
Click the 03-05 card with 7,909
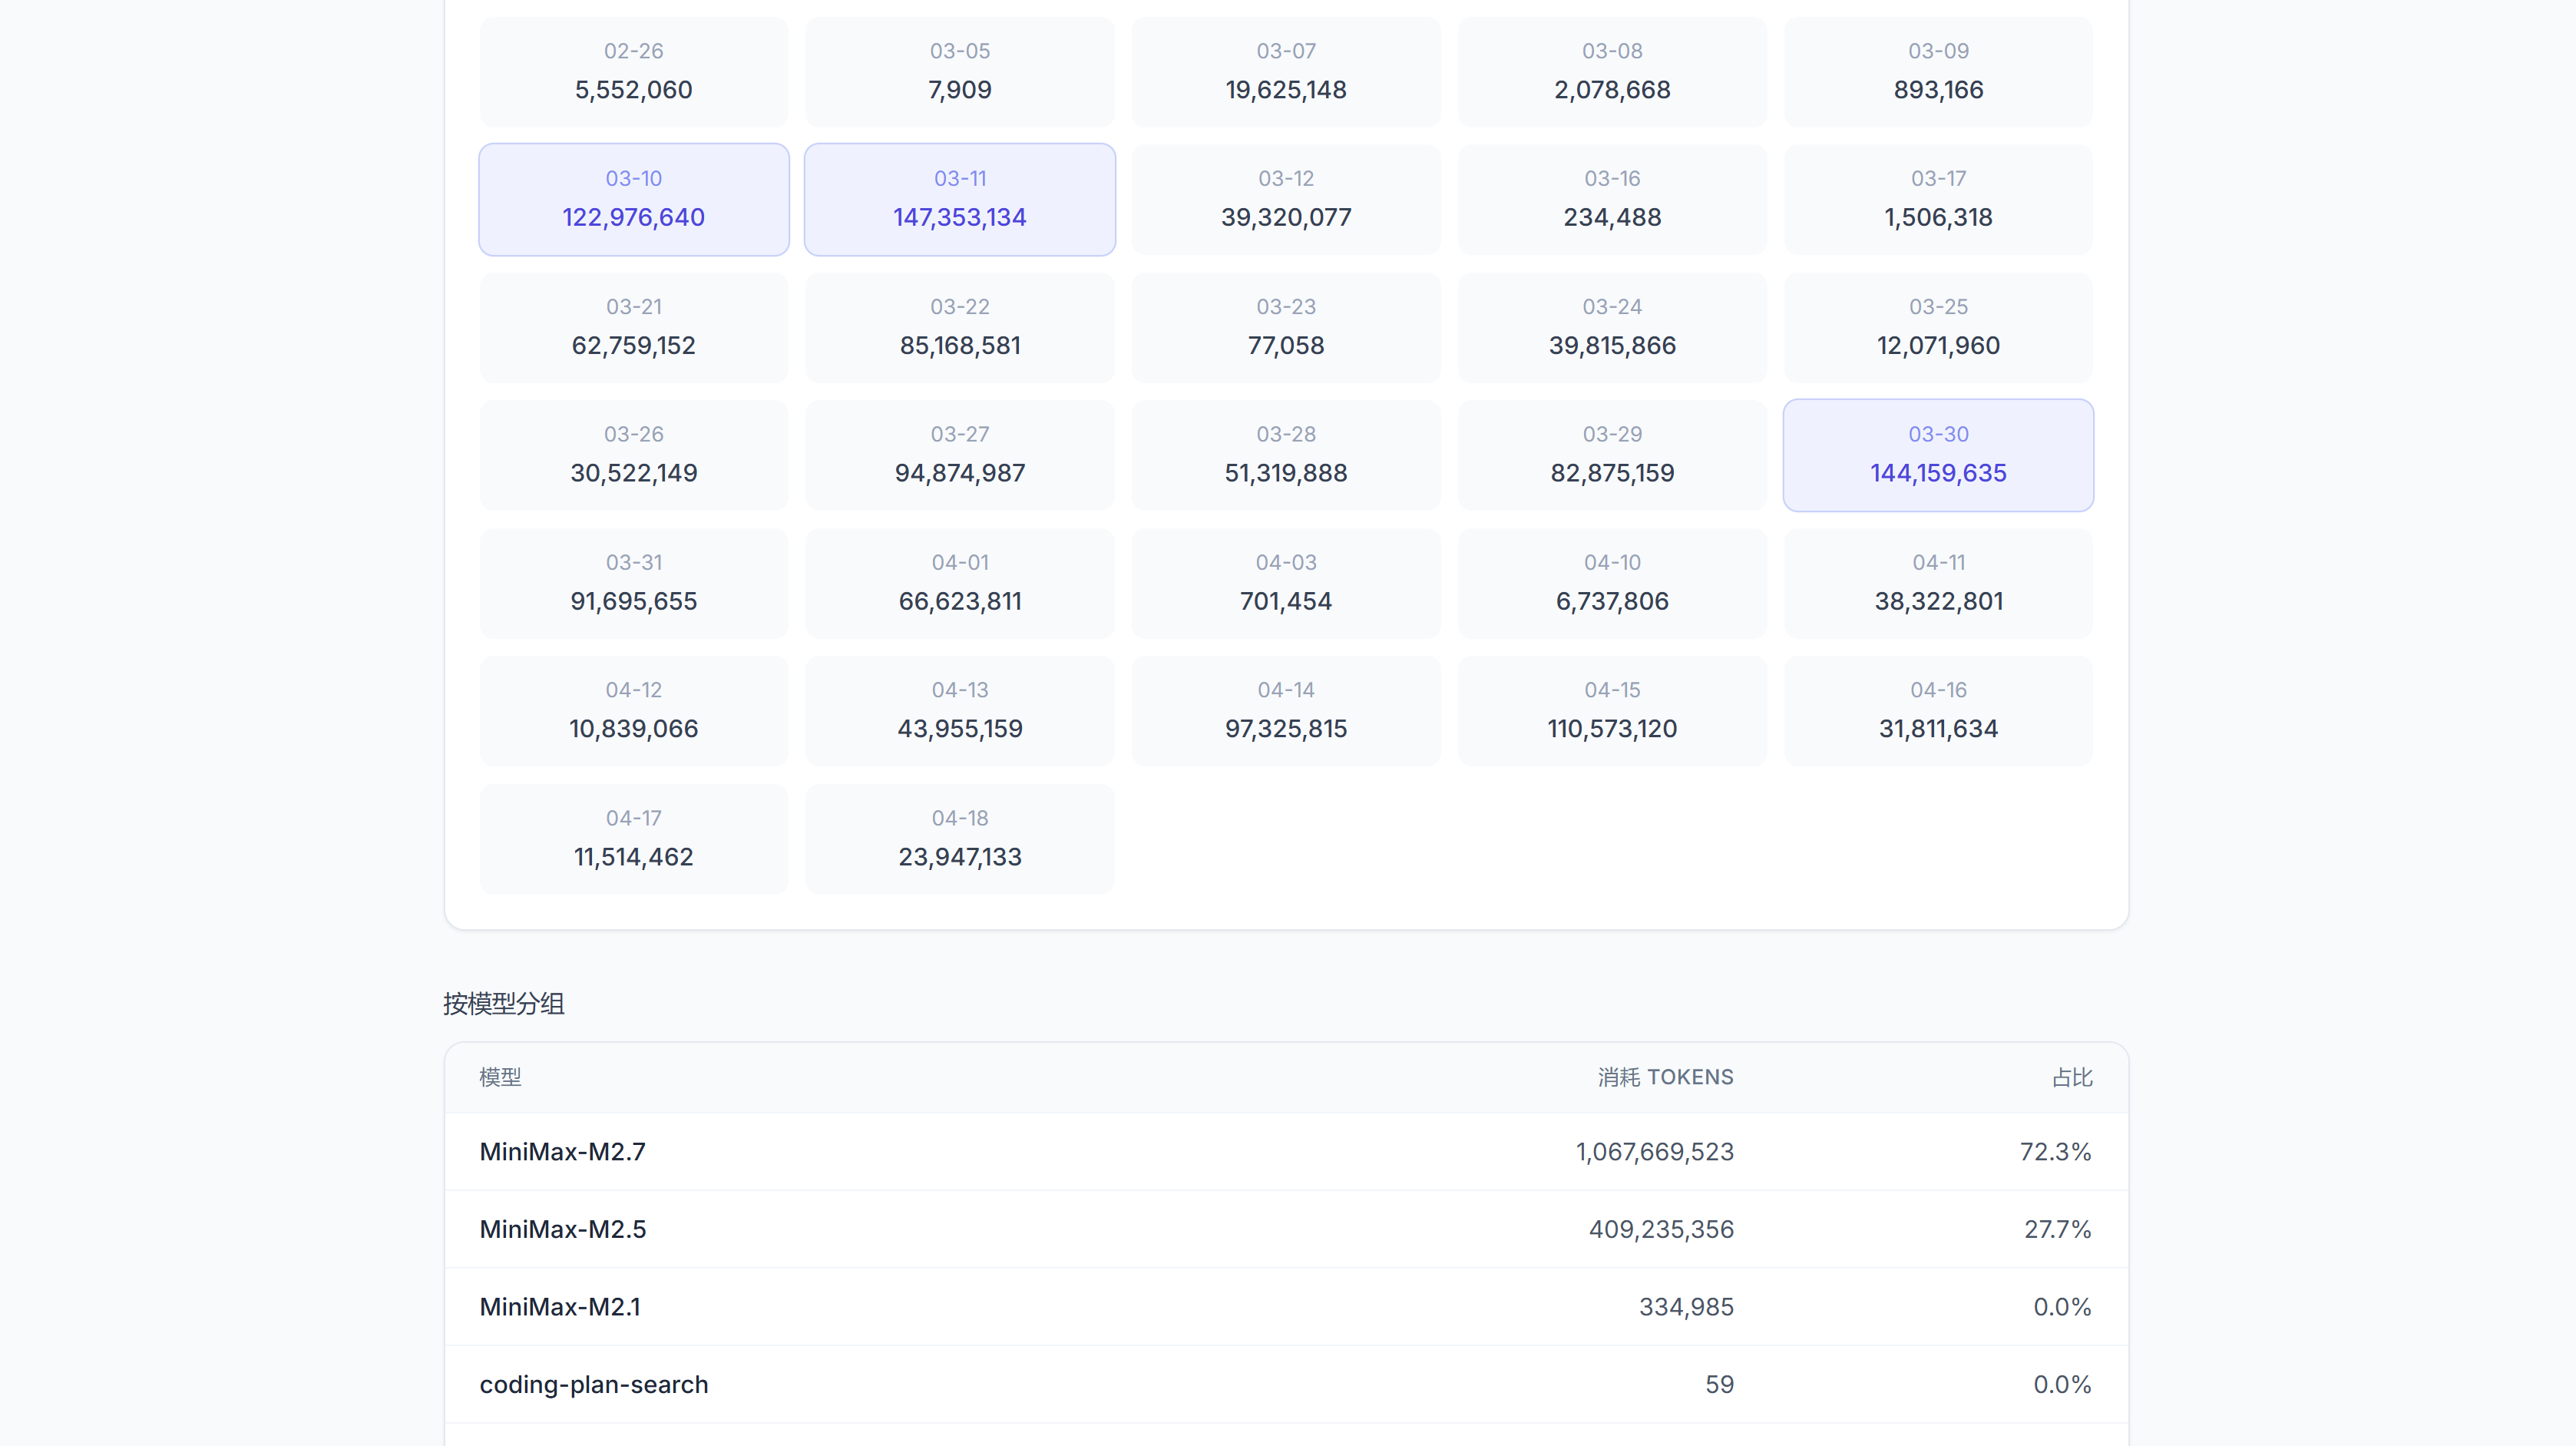960,71
